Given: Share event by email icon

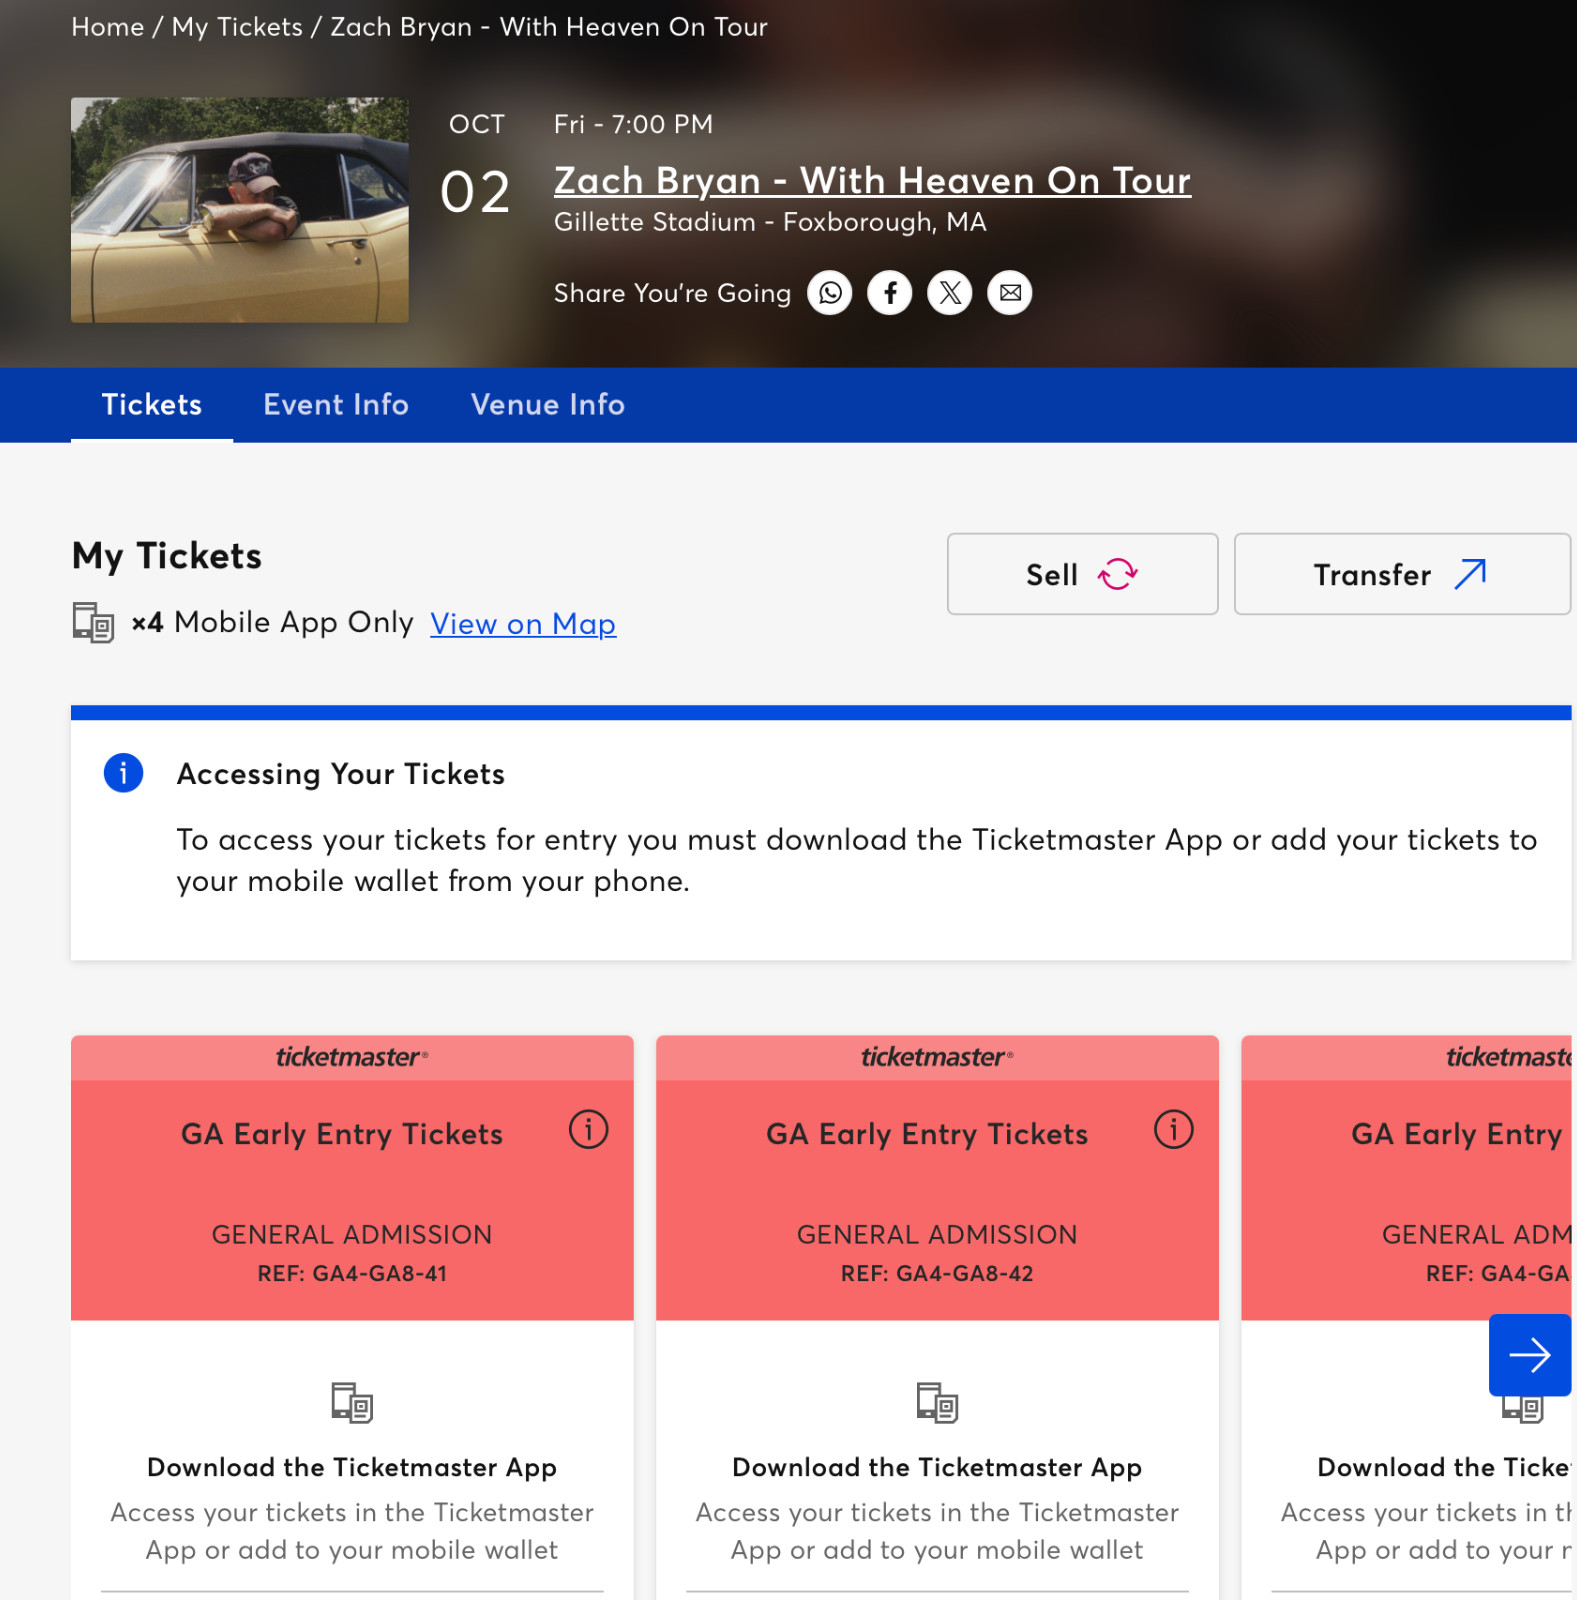Looking at the screenshot, I should (1010, 293).
